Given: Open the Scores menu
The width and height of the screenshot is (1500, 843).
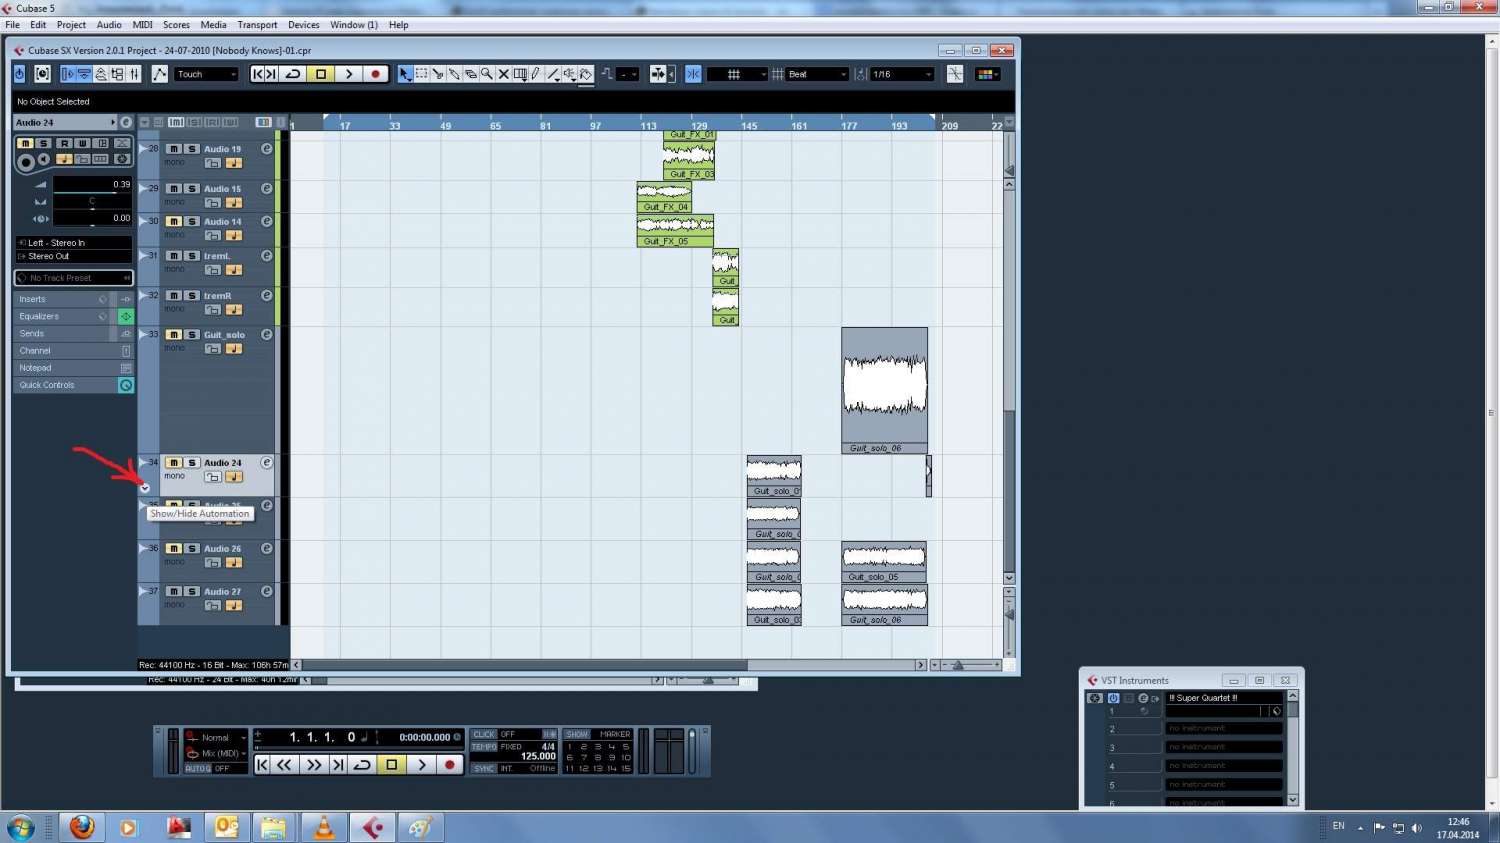Looking at the screenshot, I should [176, 25].
